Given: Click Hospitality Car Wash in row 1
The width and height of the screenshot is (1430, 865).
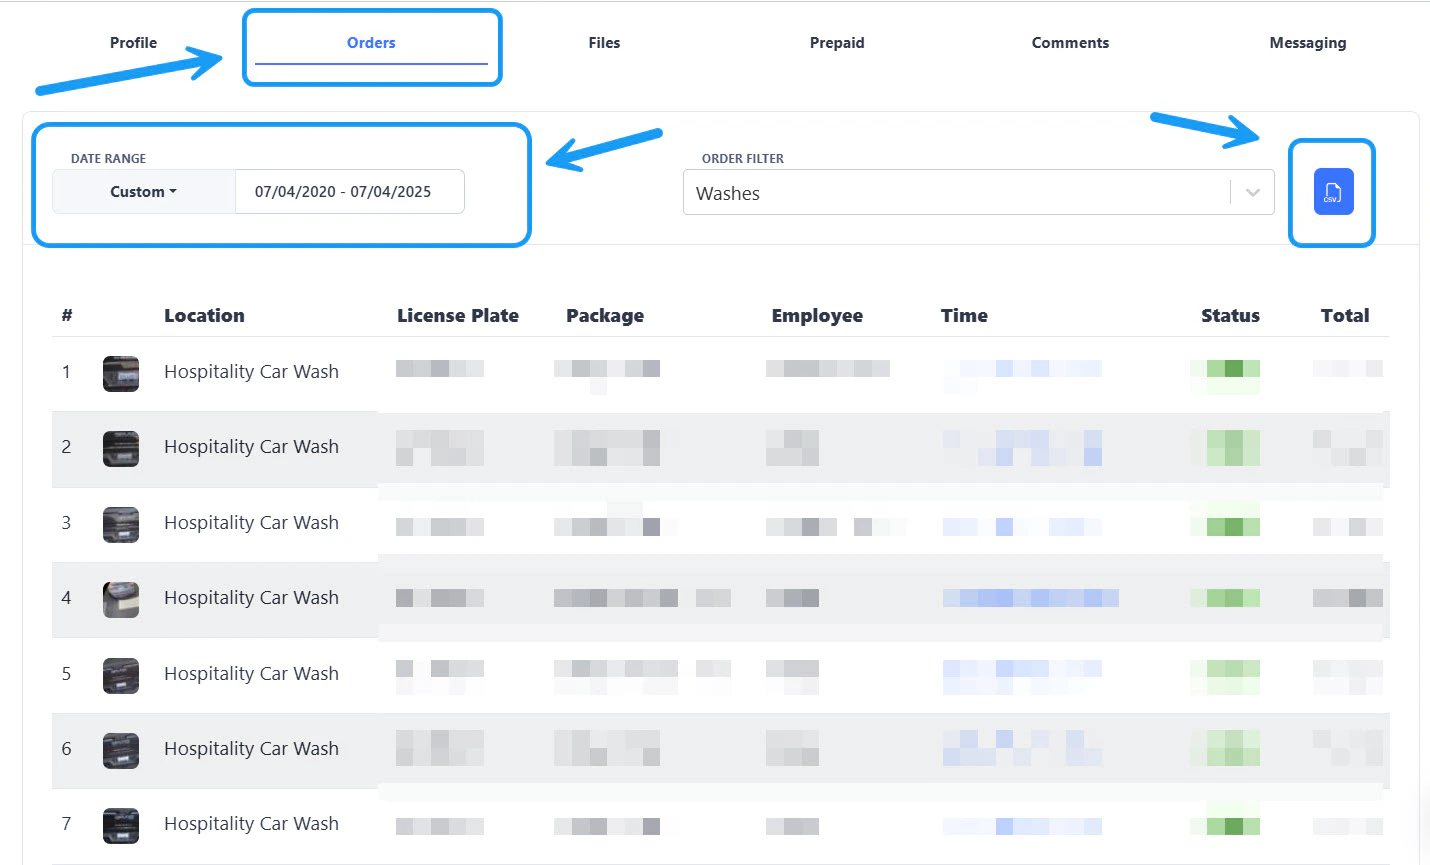Looking at the screenshot, I should (251, 372).
